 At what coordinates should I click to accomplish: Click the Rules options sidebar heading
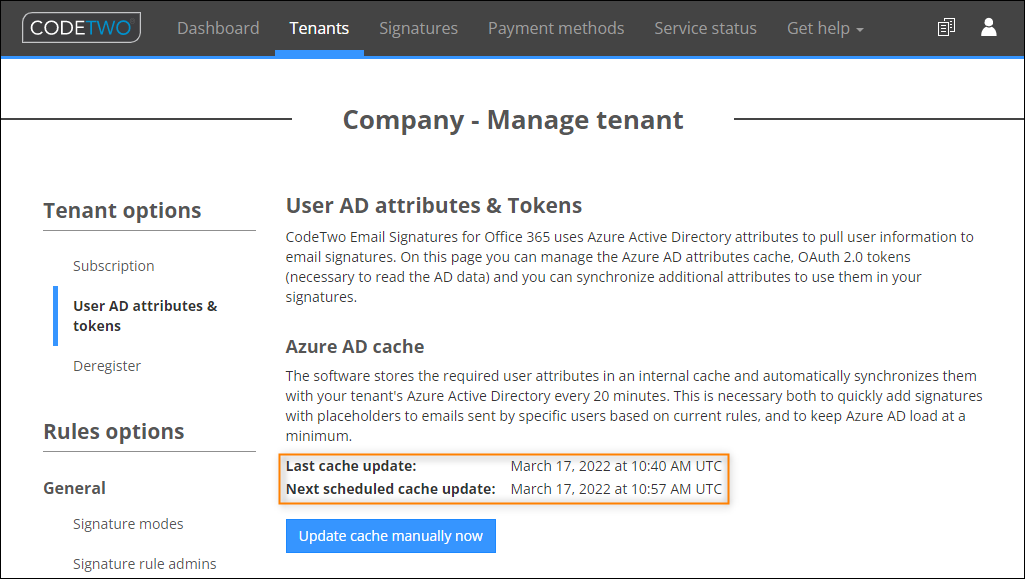(x=114, y=431)
